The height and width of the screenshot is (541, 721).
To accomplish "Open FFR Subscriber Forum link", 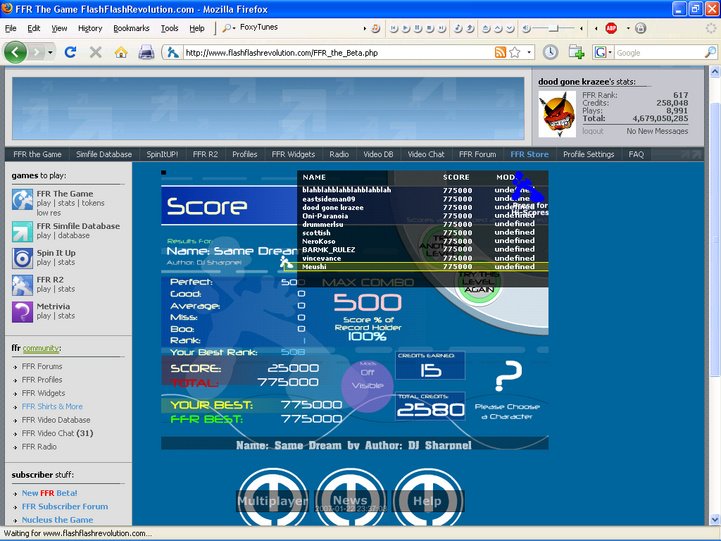I will coord(65,506).
